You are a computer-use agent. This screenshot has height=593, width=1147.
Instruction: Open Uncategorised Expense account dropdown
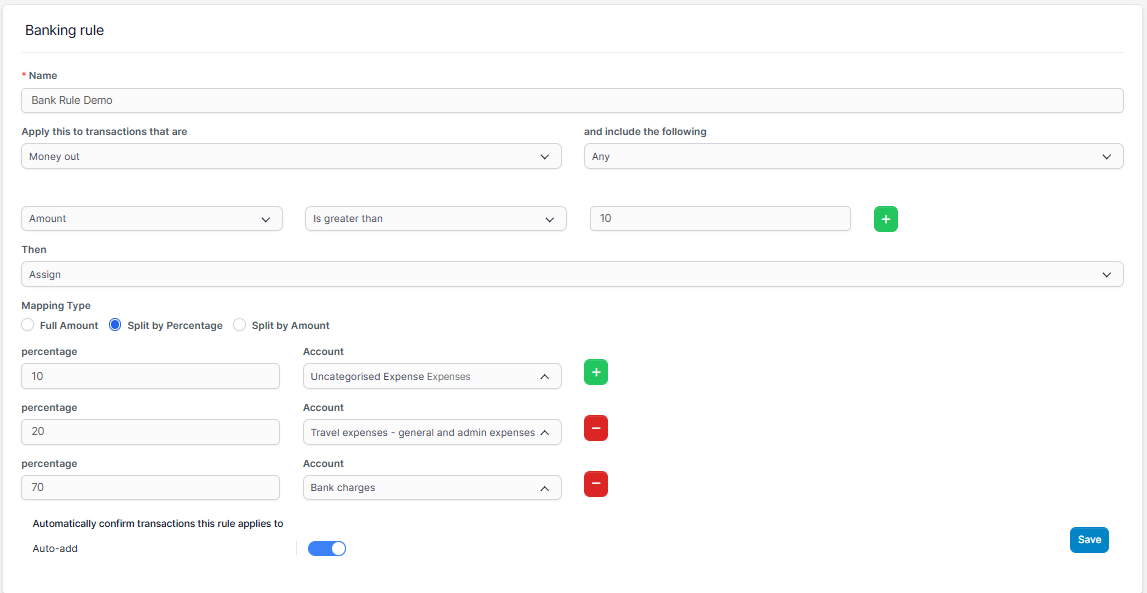pyautogui.click(x=431, y=376)
